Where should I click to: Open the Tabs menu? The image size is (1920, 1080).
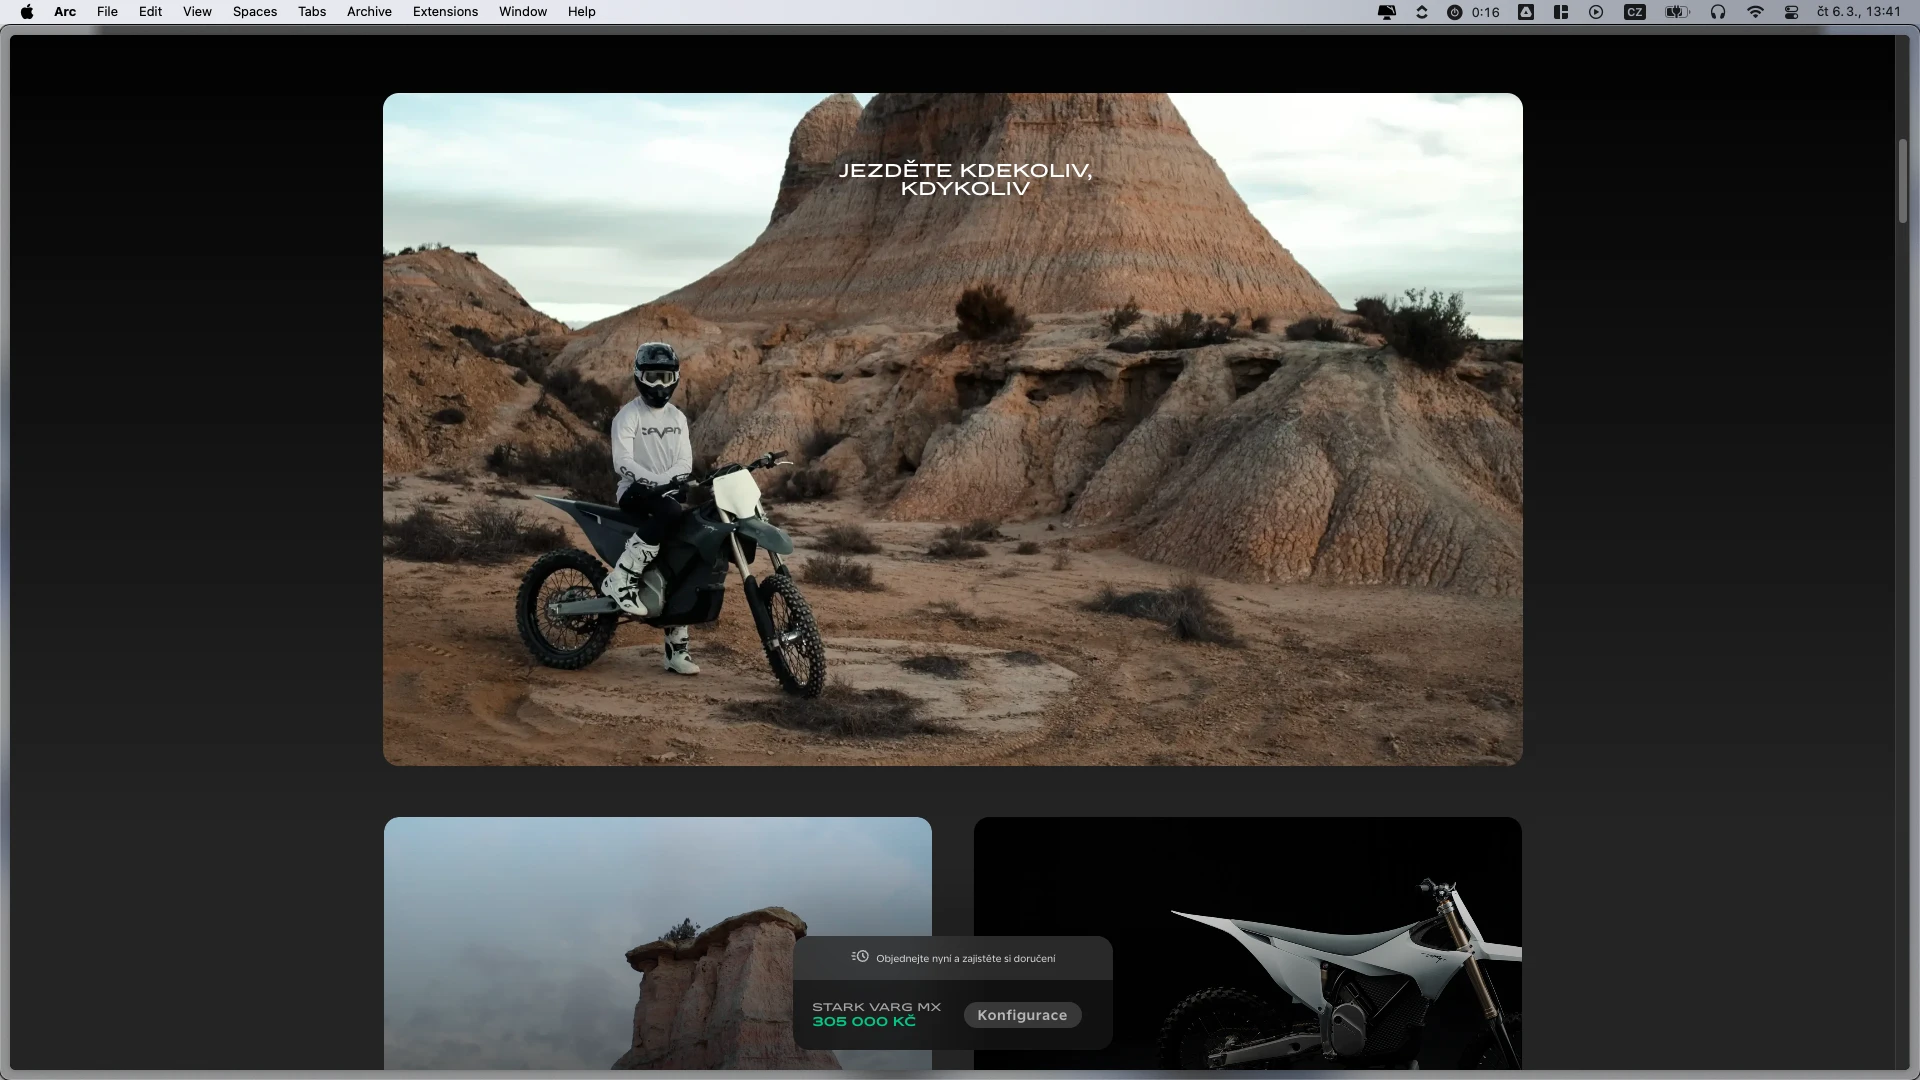(312, 12)
